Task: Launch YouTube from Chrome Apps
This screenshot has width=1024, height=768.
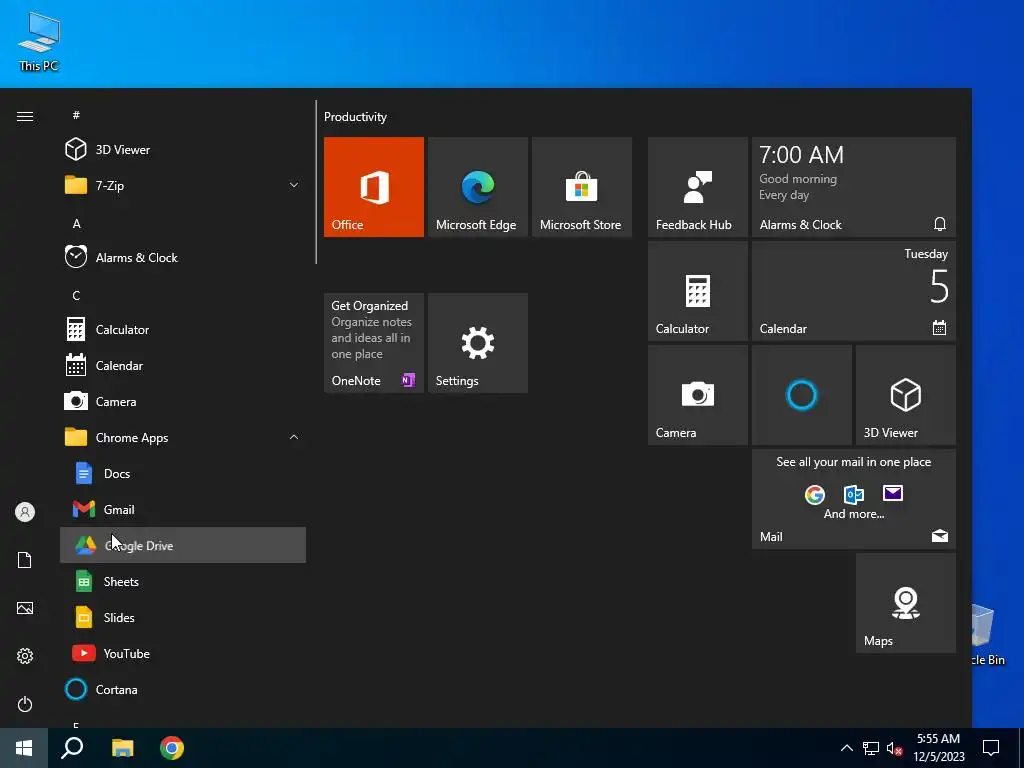Action: tap(183, 654)
